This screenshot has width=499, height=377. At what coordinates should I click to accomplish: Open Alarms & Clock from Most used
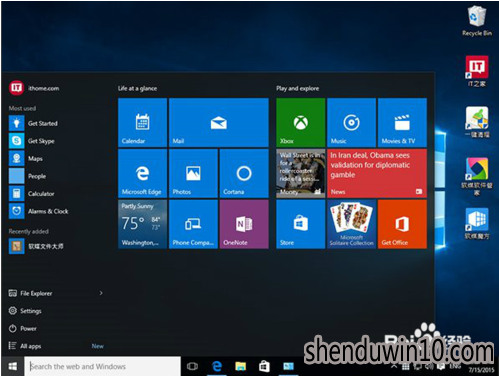pos(57,211)
